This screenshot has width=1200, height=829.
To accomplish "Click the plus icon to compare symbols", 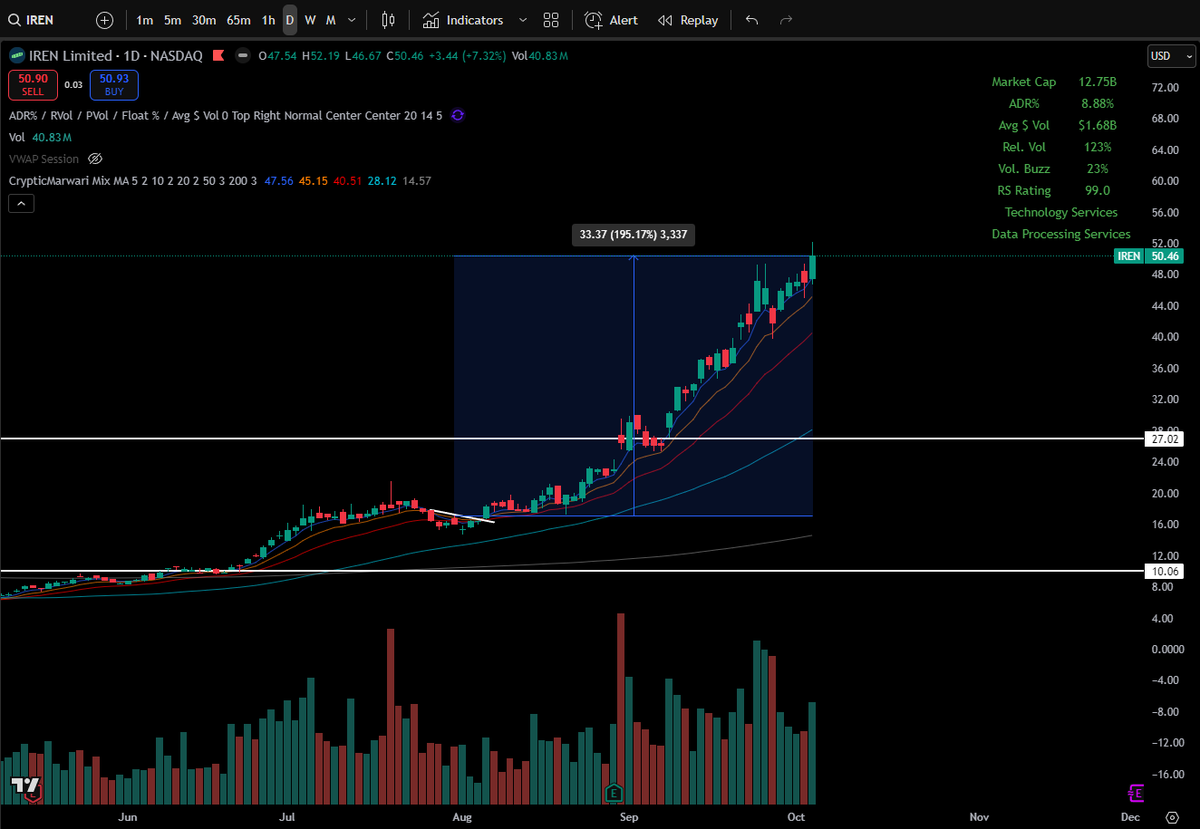I will tap(104, 20).
